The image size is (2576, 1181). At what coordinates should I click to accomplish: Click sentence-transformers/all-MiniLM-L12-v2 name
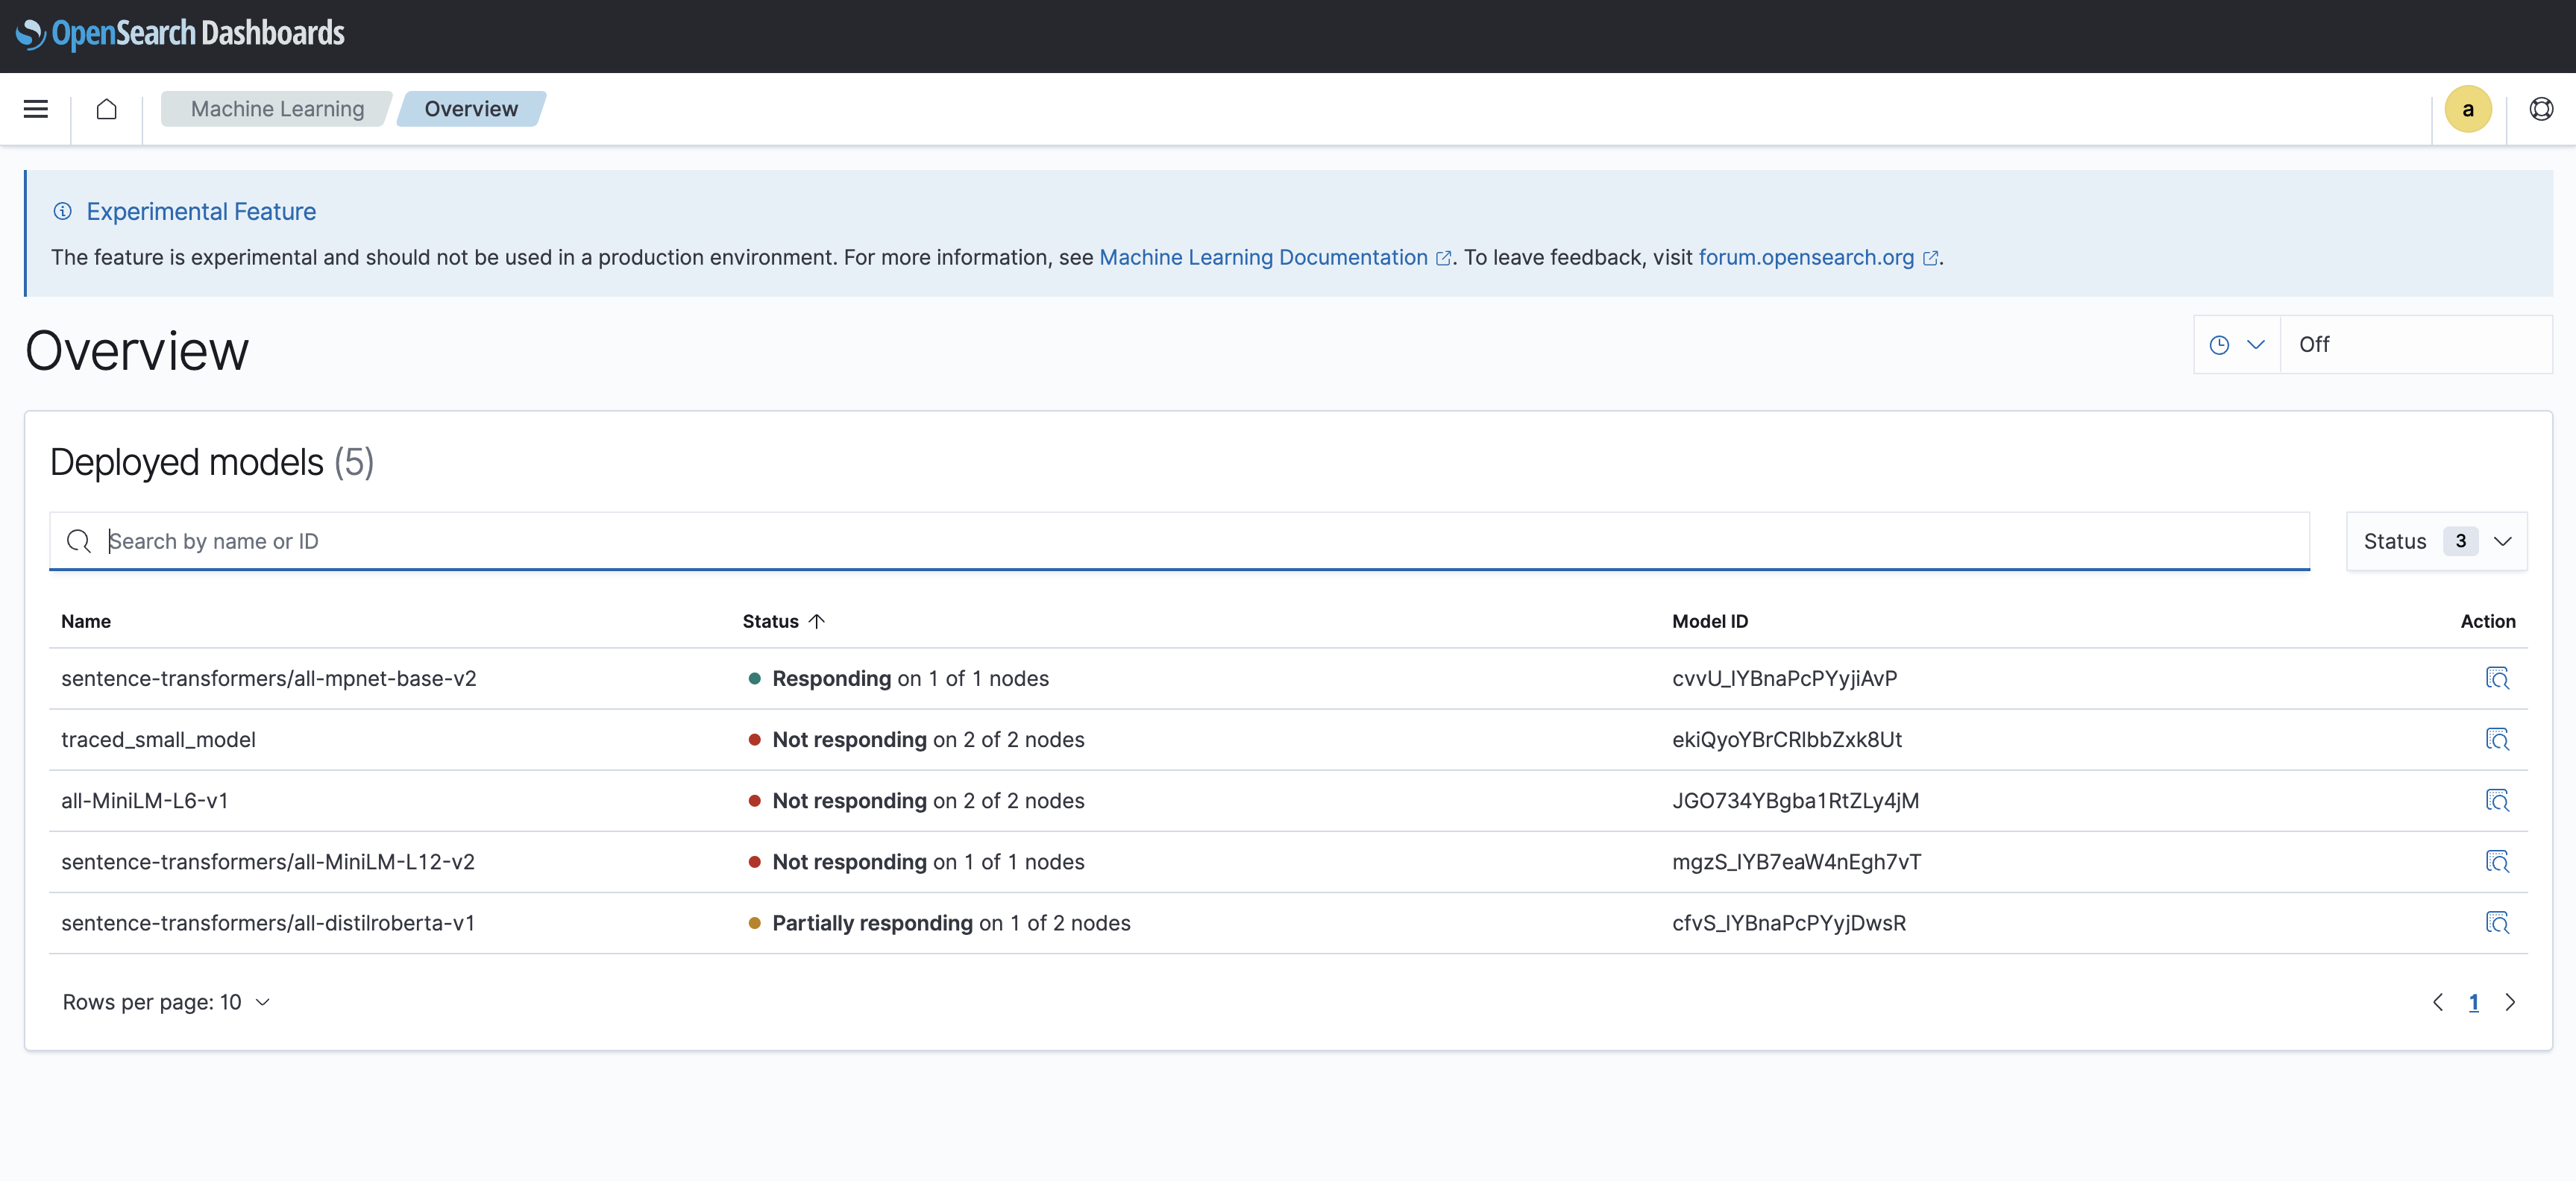coord(268,861)
